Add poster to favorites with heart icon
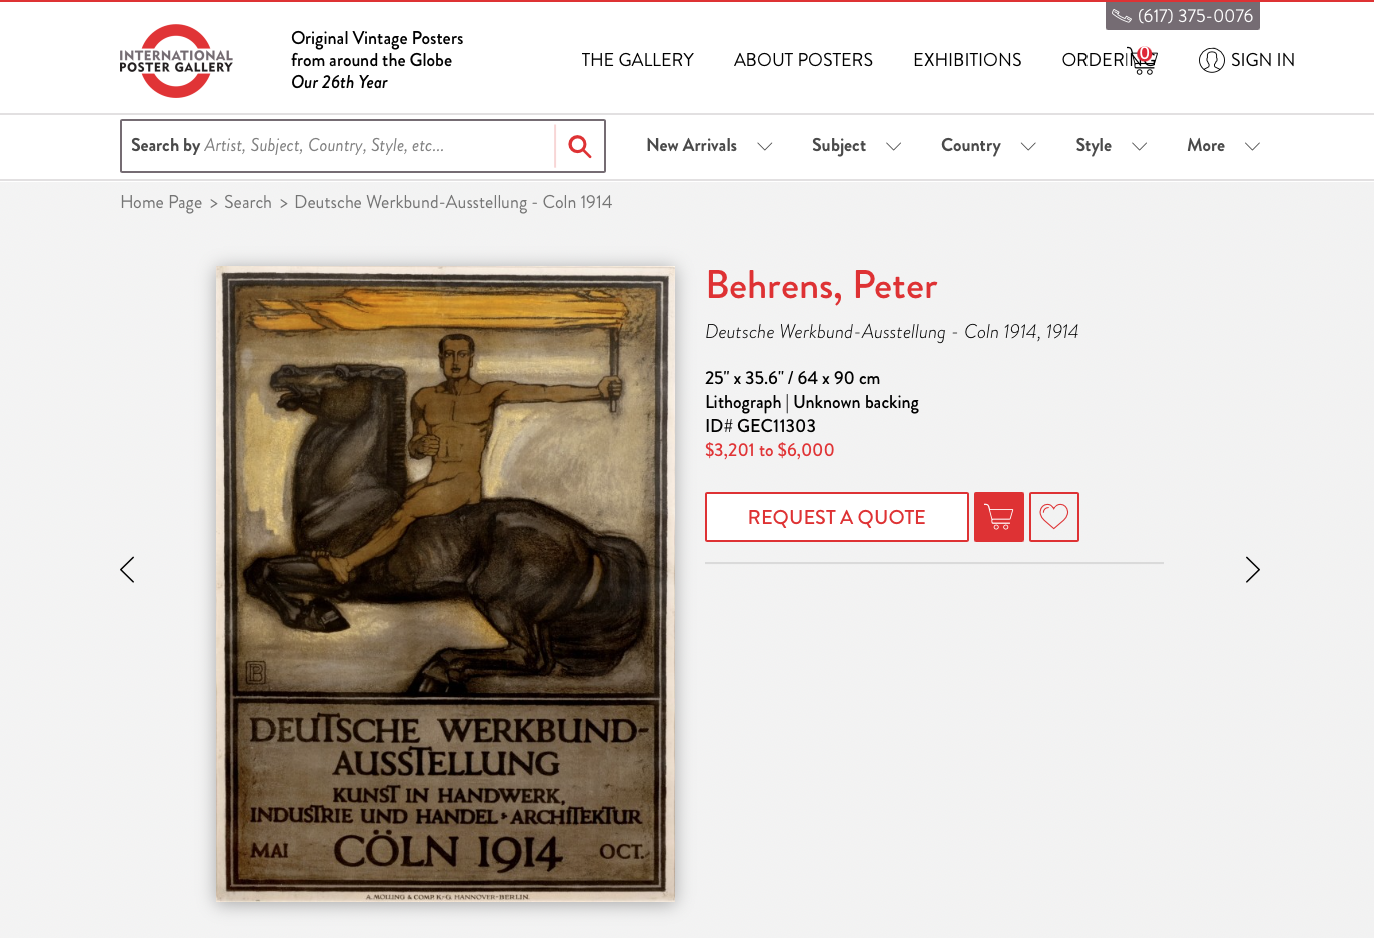 1054,517
